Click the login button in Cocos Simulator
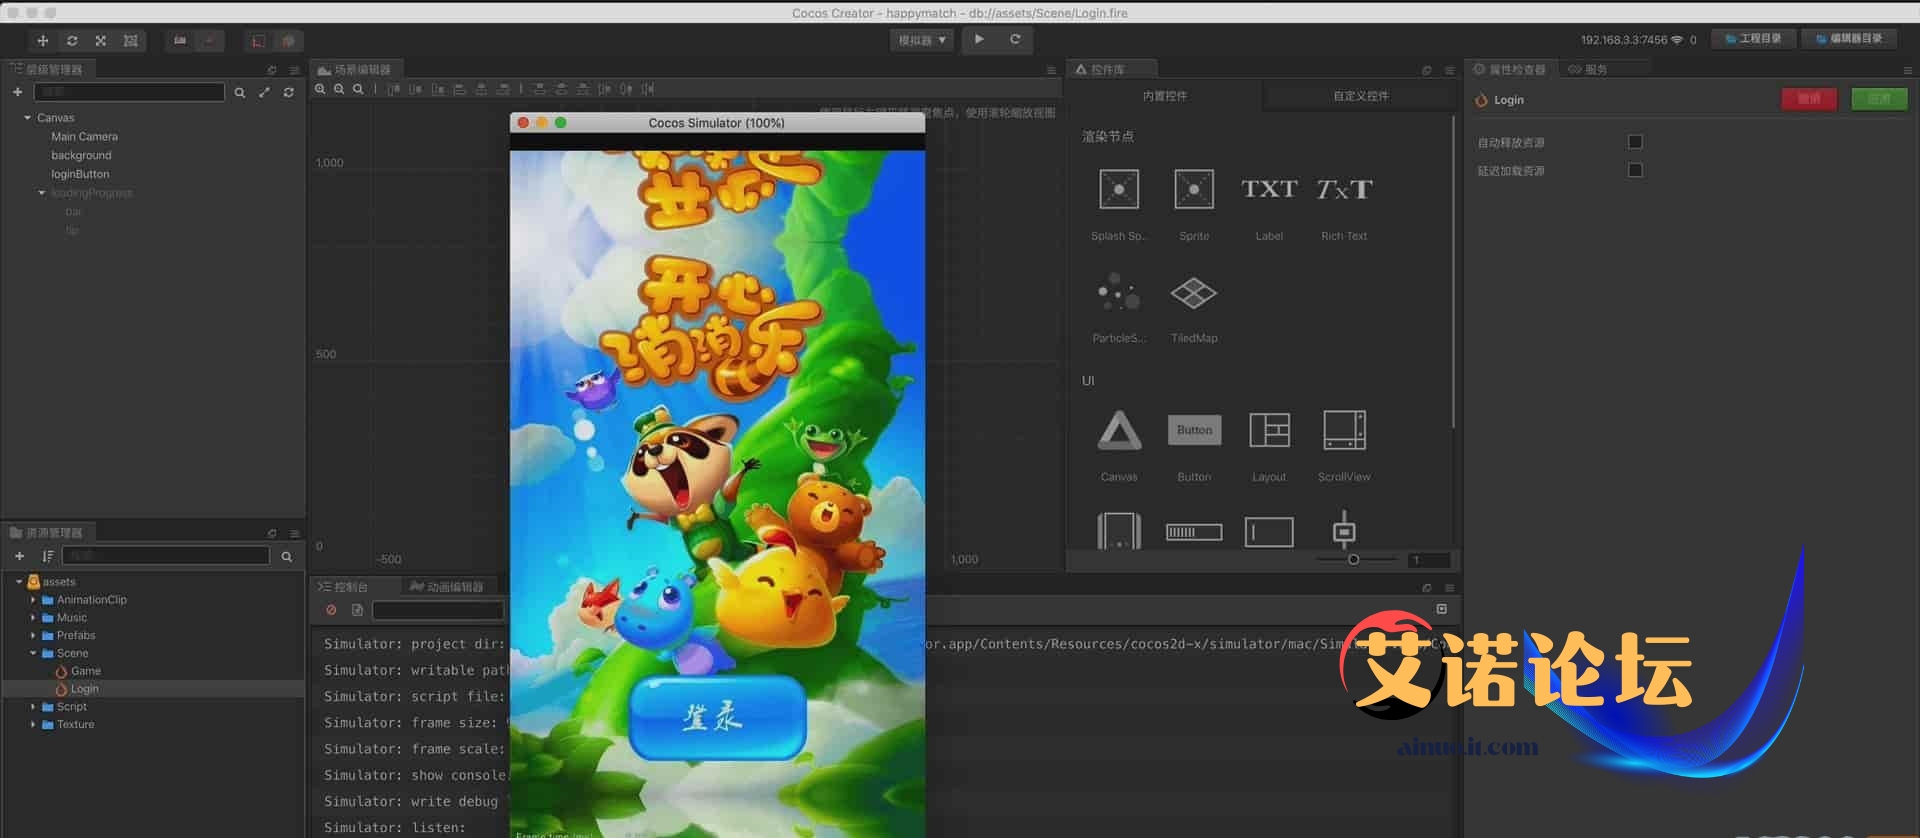 click(x=717, y=716)
